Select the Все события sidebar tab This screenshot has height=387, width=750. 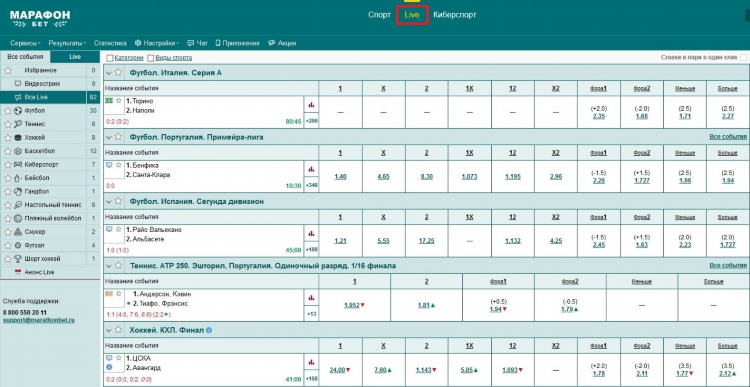click(x=25, y=56)
